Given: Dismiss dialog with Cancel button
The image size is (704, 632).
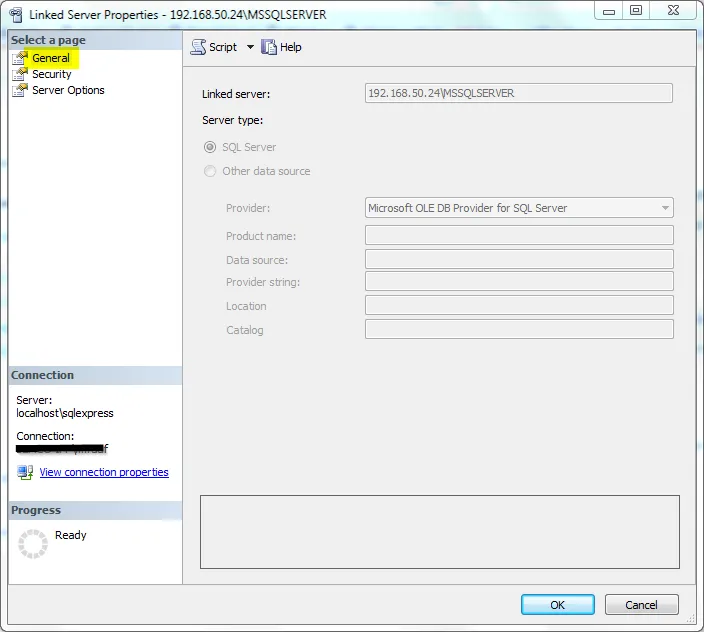Looking at the screenshot, I should coord(641,605).
